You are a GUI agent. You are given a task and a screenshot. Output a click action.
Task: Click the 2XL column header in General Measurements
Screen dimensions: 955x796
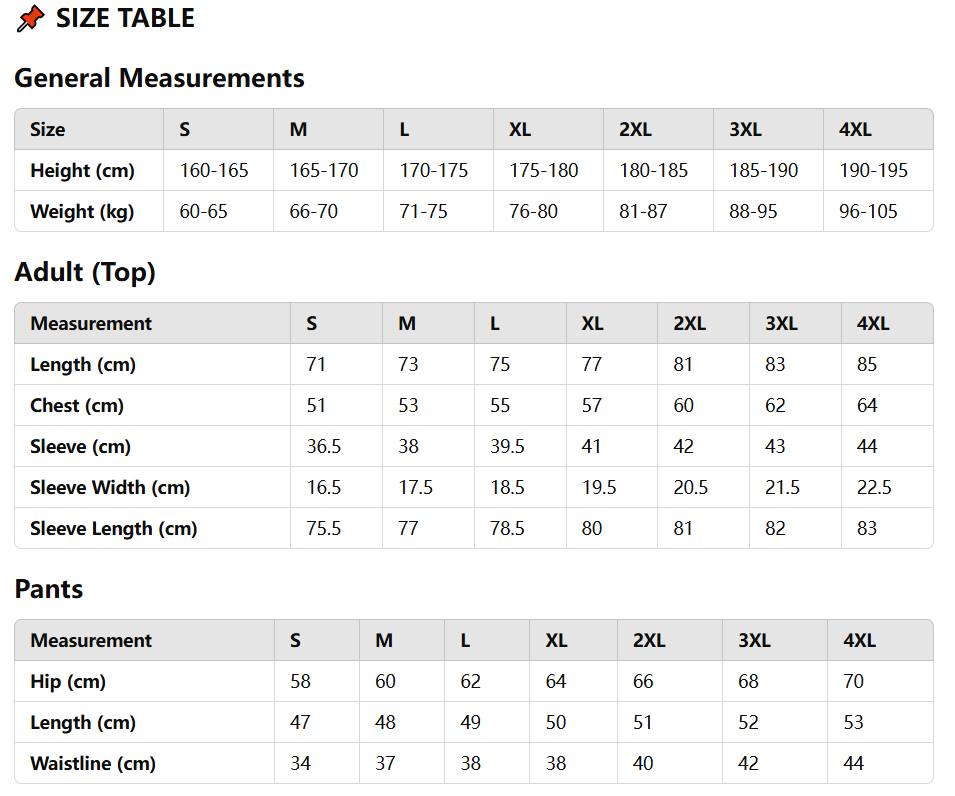pyautogui.click(x=635, y=129)
